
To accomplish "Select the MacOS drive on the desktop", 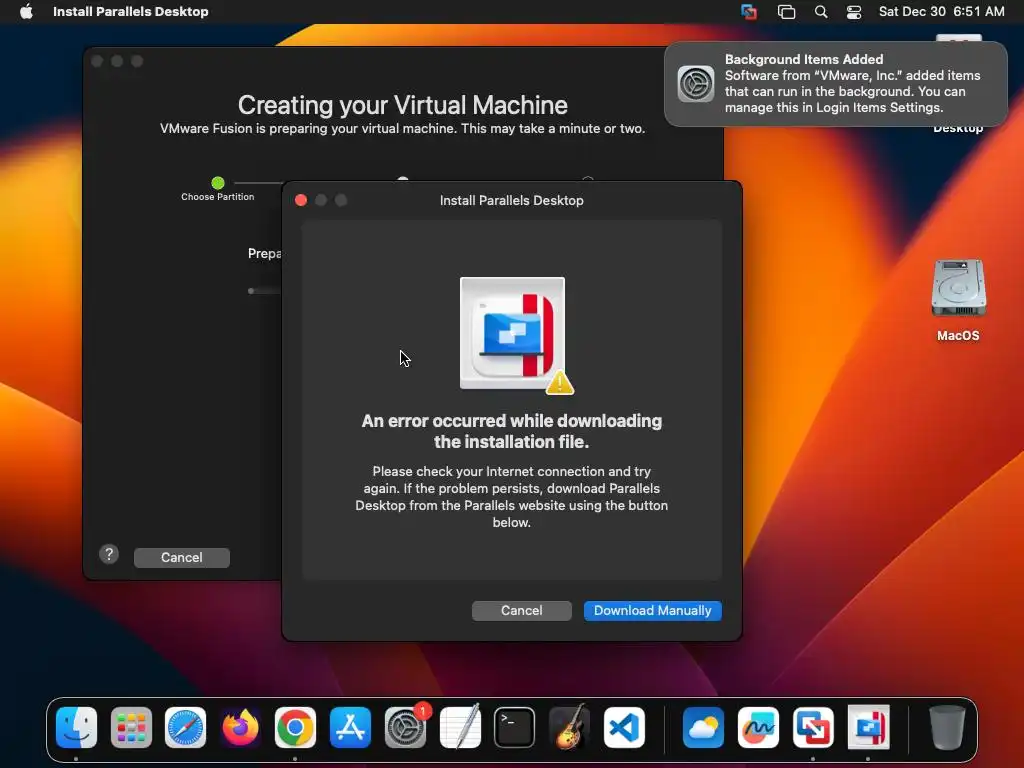I will 958,300.
